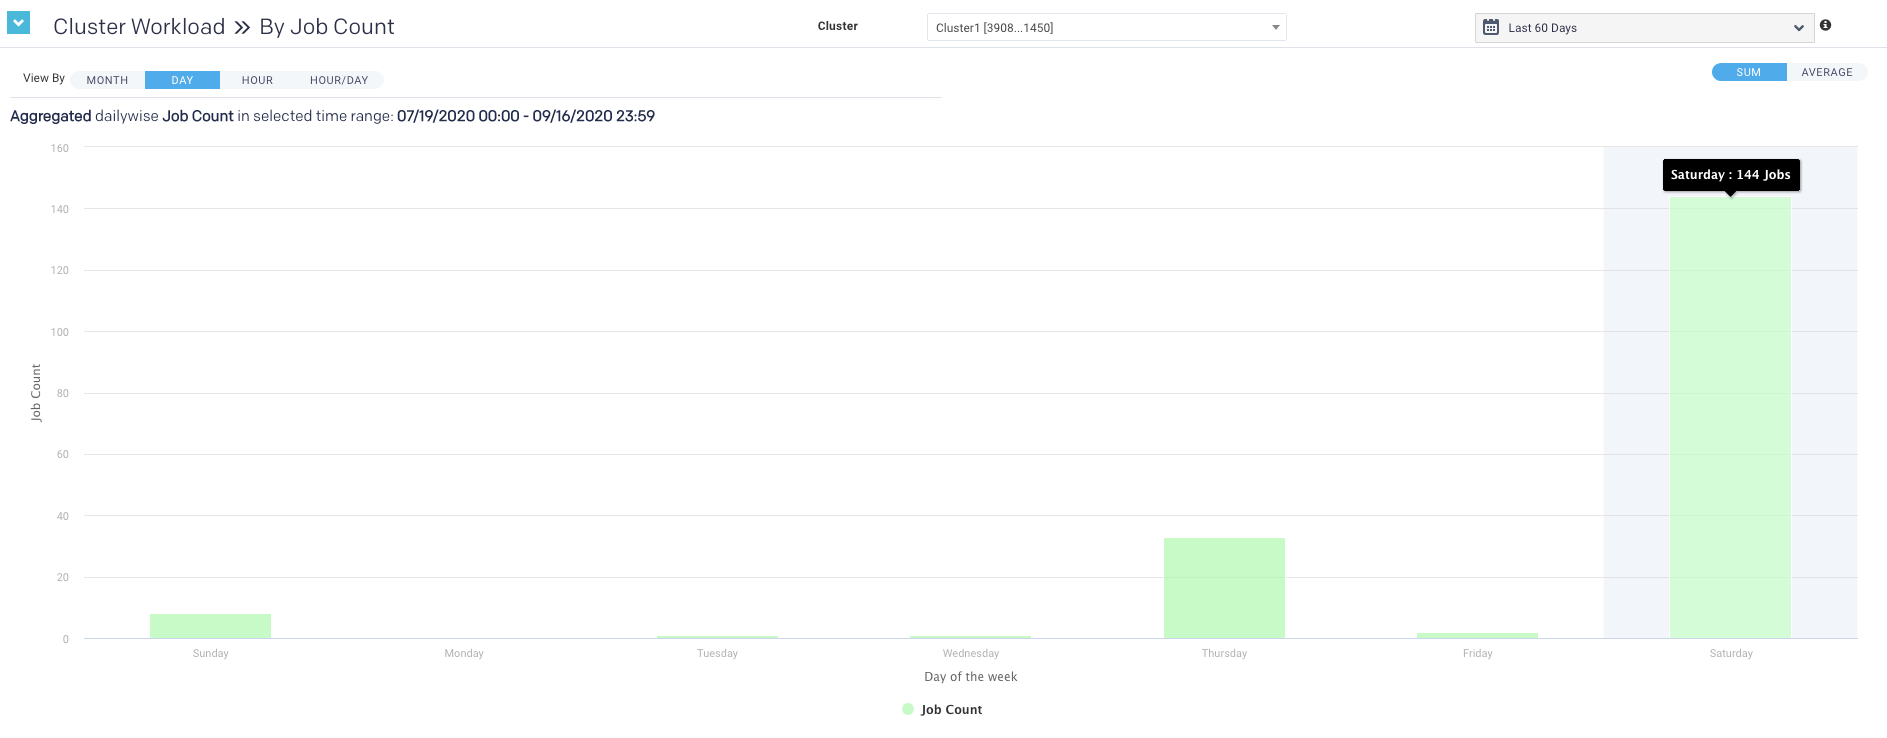Click the Sunday bar in chart
This screenshot has width=1887, height=738.
tap(210, 626)
